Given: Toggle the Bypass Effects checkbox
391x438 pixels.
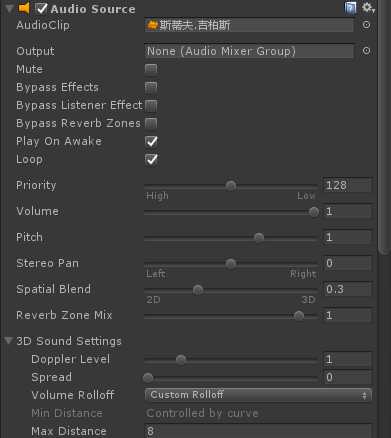Looking at the screenshot, I should [x=151, y=87].
